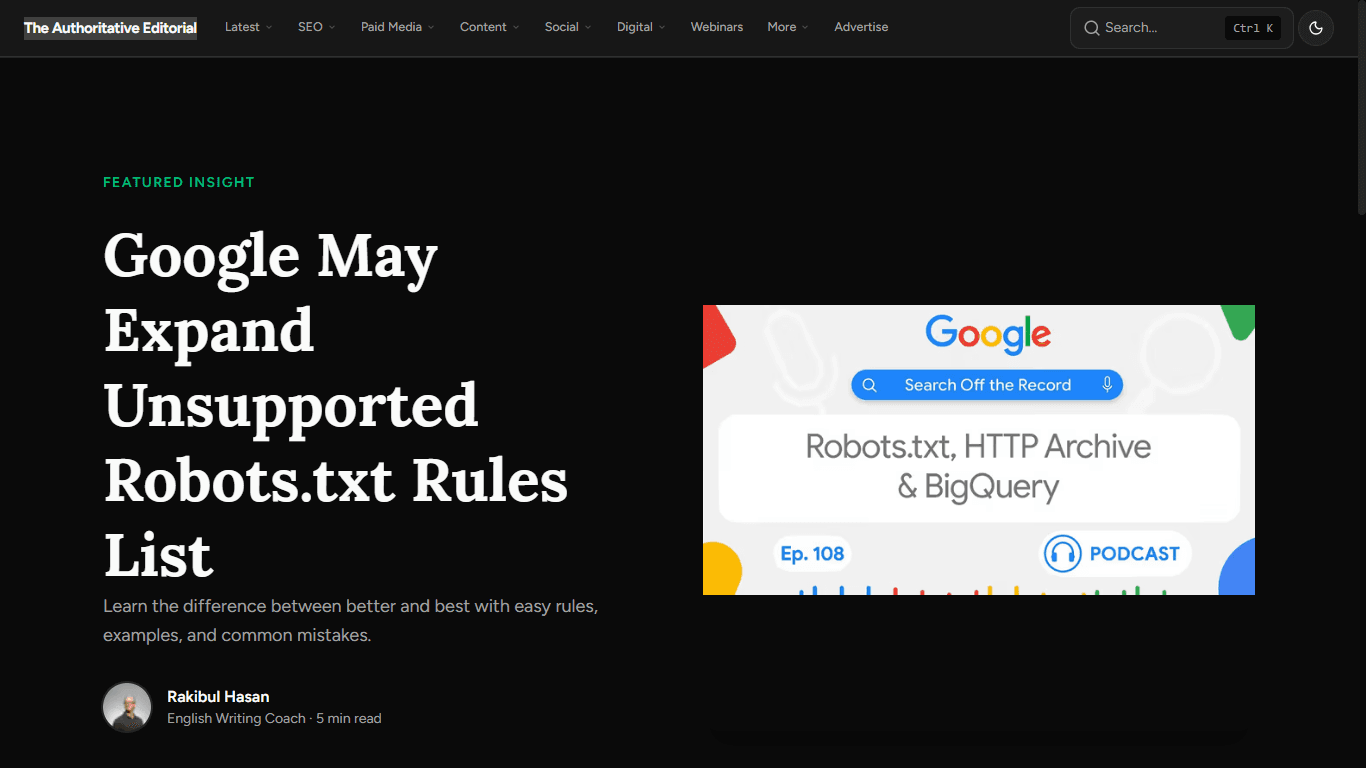Click the article summary text about easy rules

click(351, 621)
